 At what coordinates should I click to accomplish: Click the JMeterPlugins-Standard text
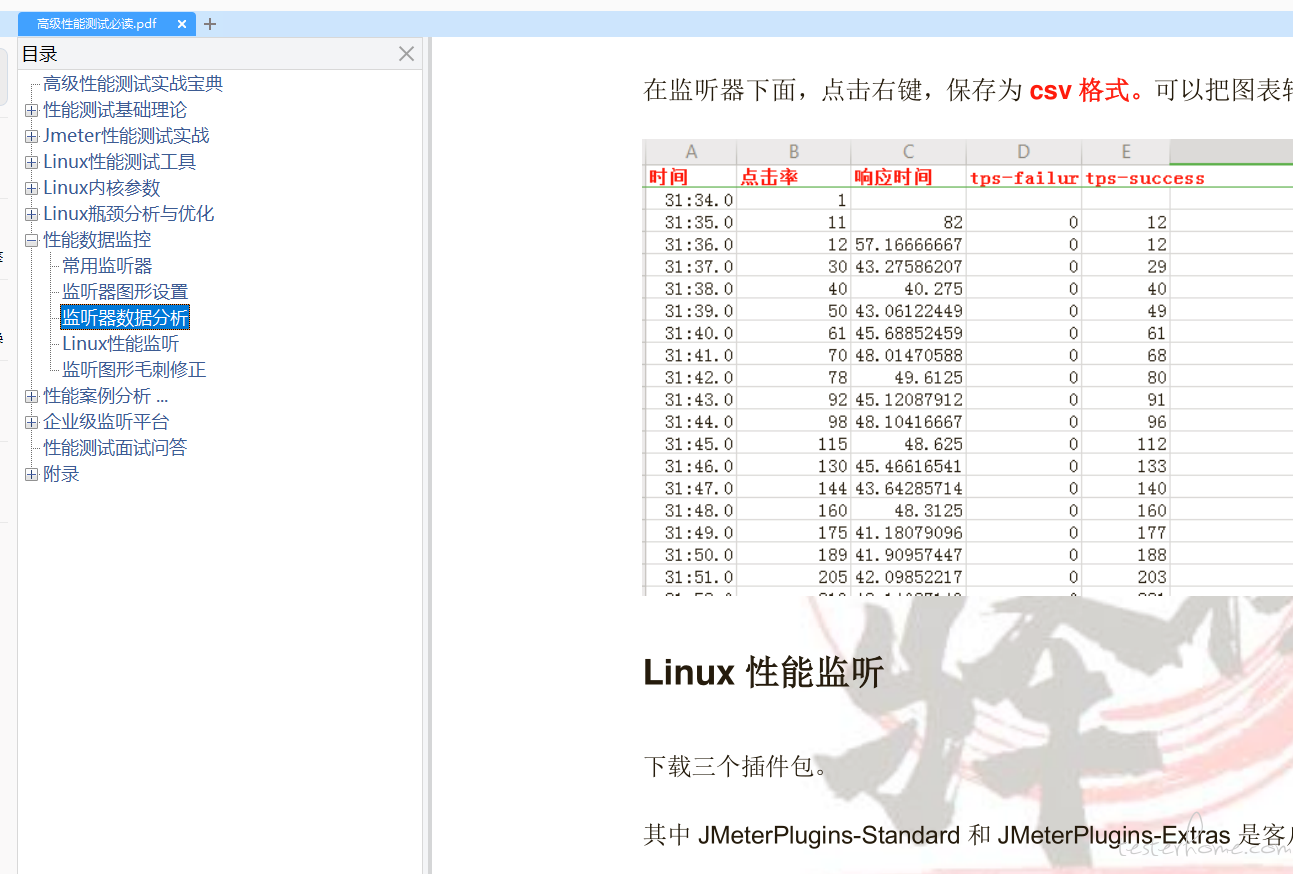tap(829, 834)
